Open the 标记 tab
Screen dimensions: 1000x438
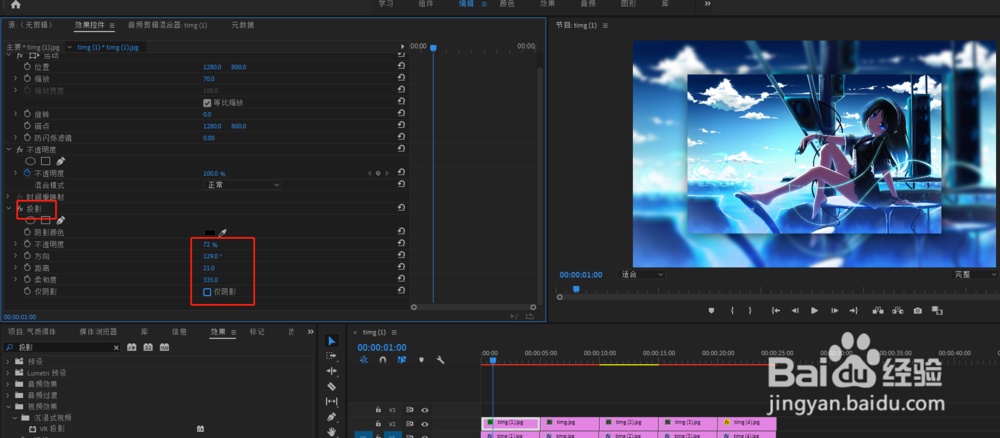pos(257,332)
